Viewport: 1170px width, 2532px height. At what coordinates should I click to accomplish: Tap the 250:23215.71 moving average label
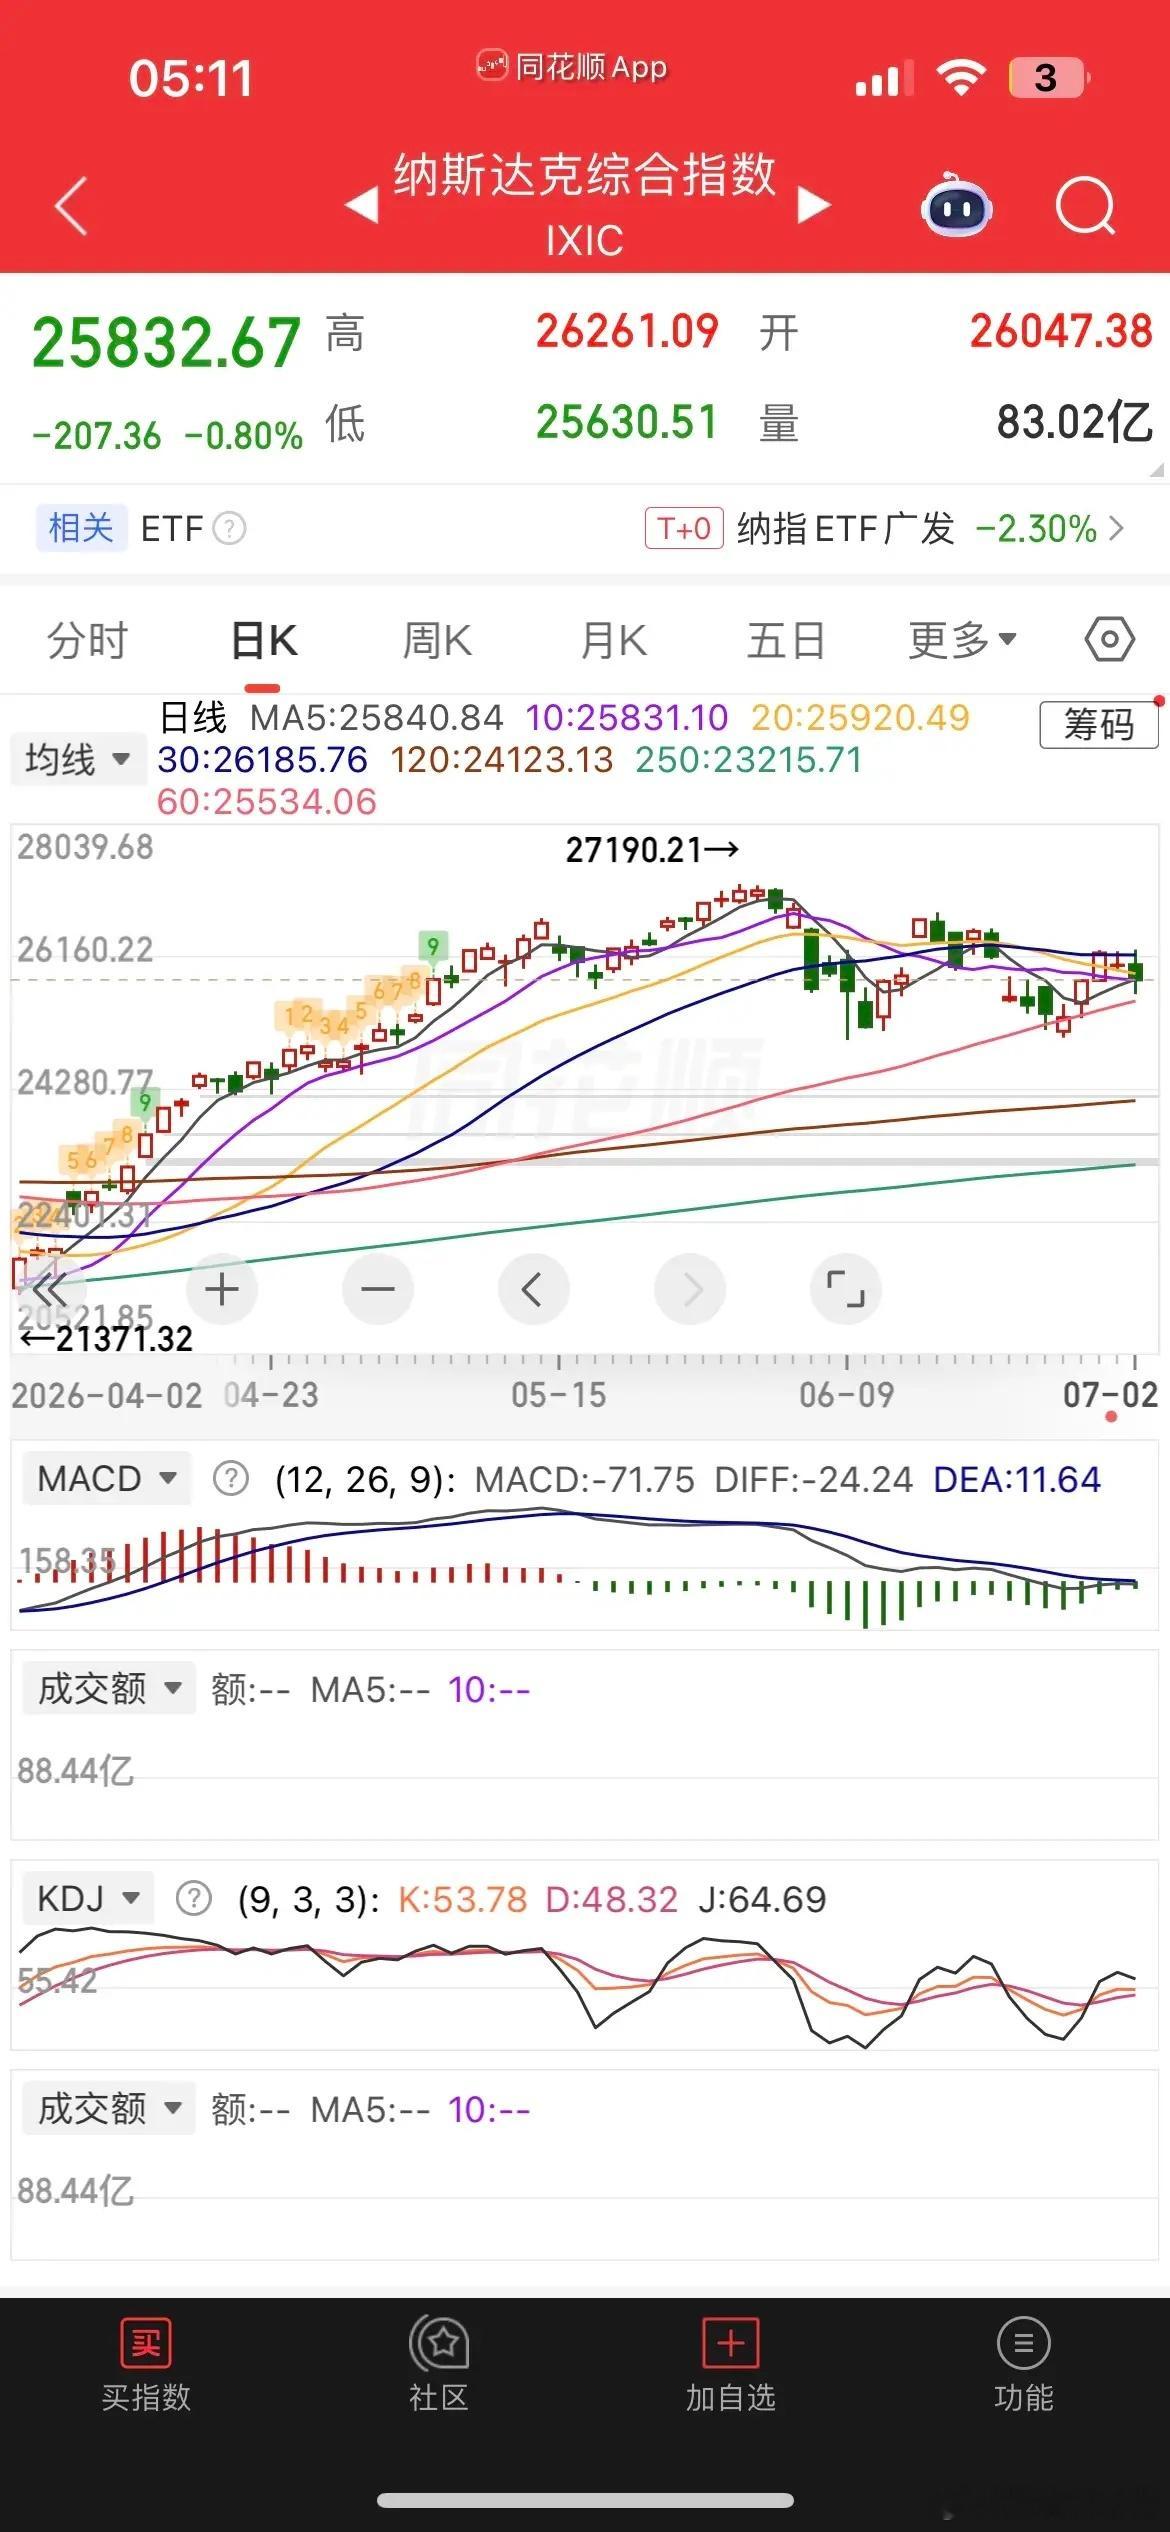(x=748, y=760)
